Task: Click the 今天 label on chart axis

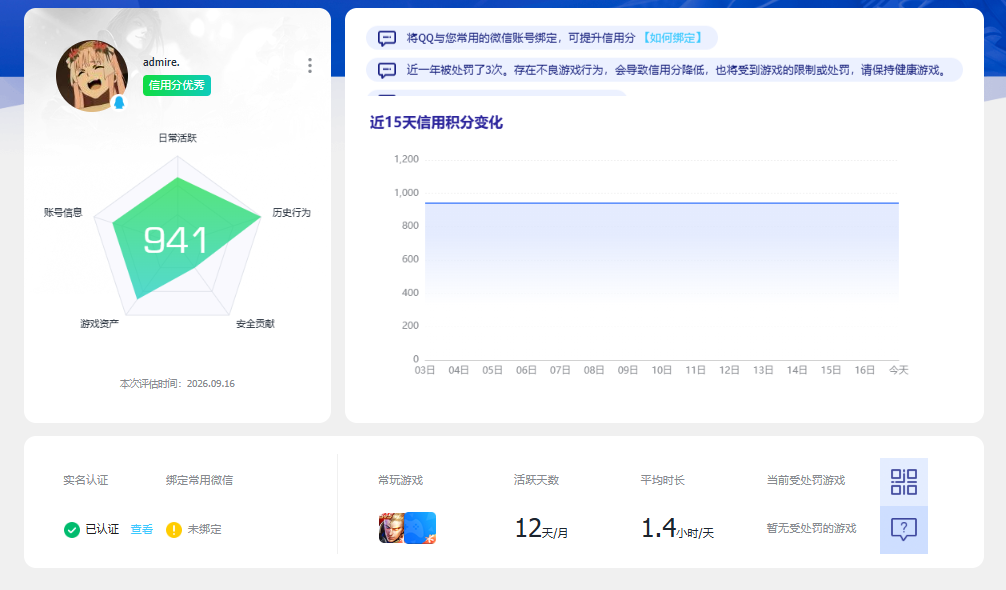Action: coord(898,370)
